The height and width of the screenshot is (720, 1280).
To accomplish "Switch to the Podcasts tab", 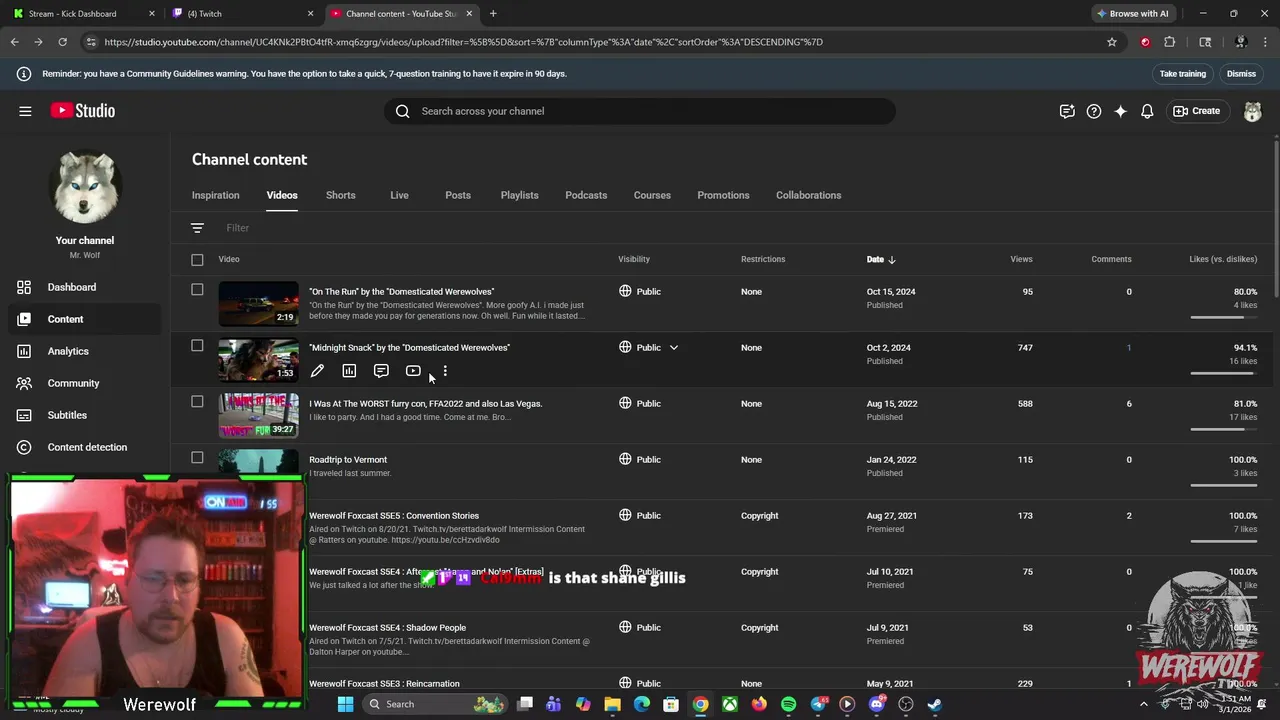I will tap(586, 195).
